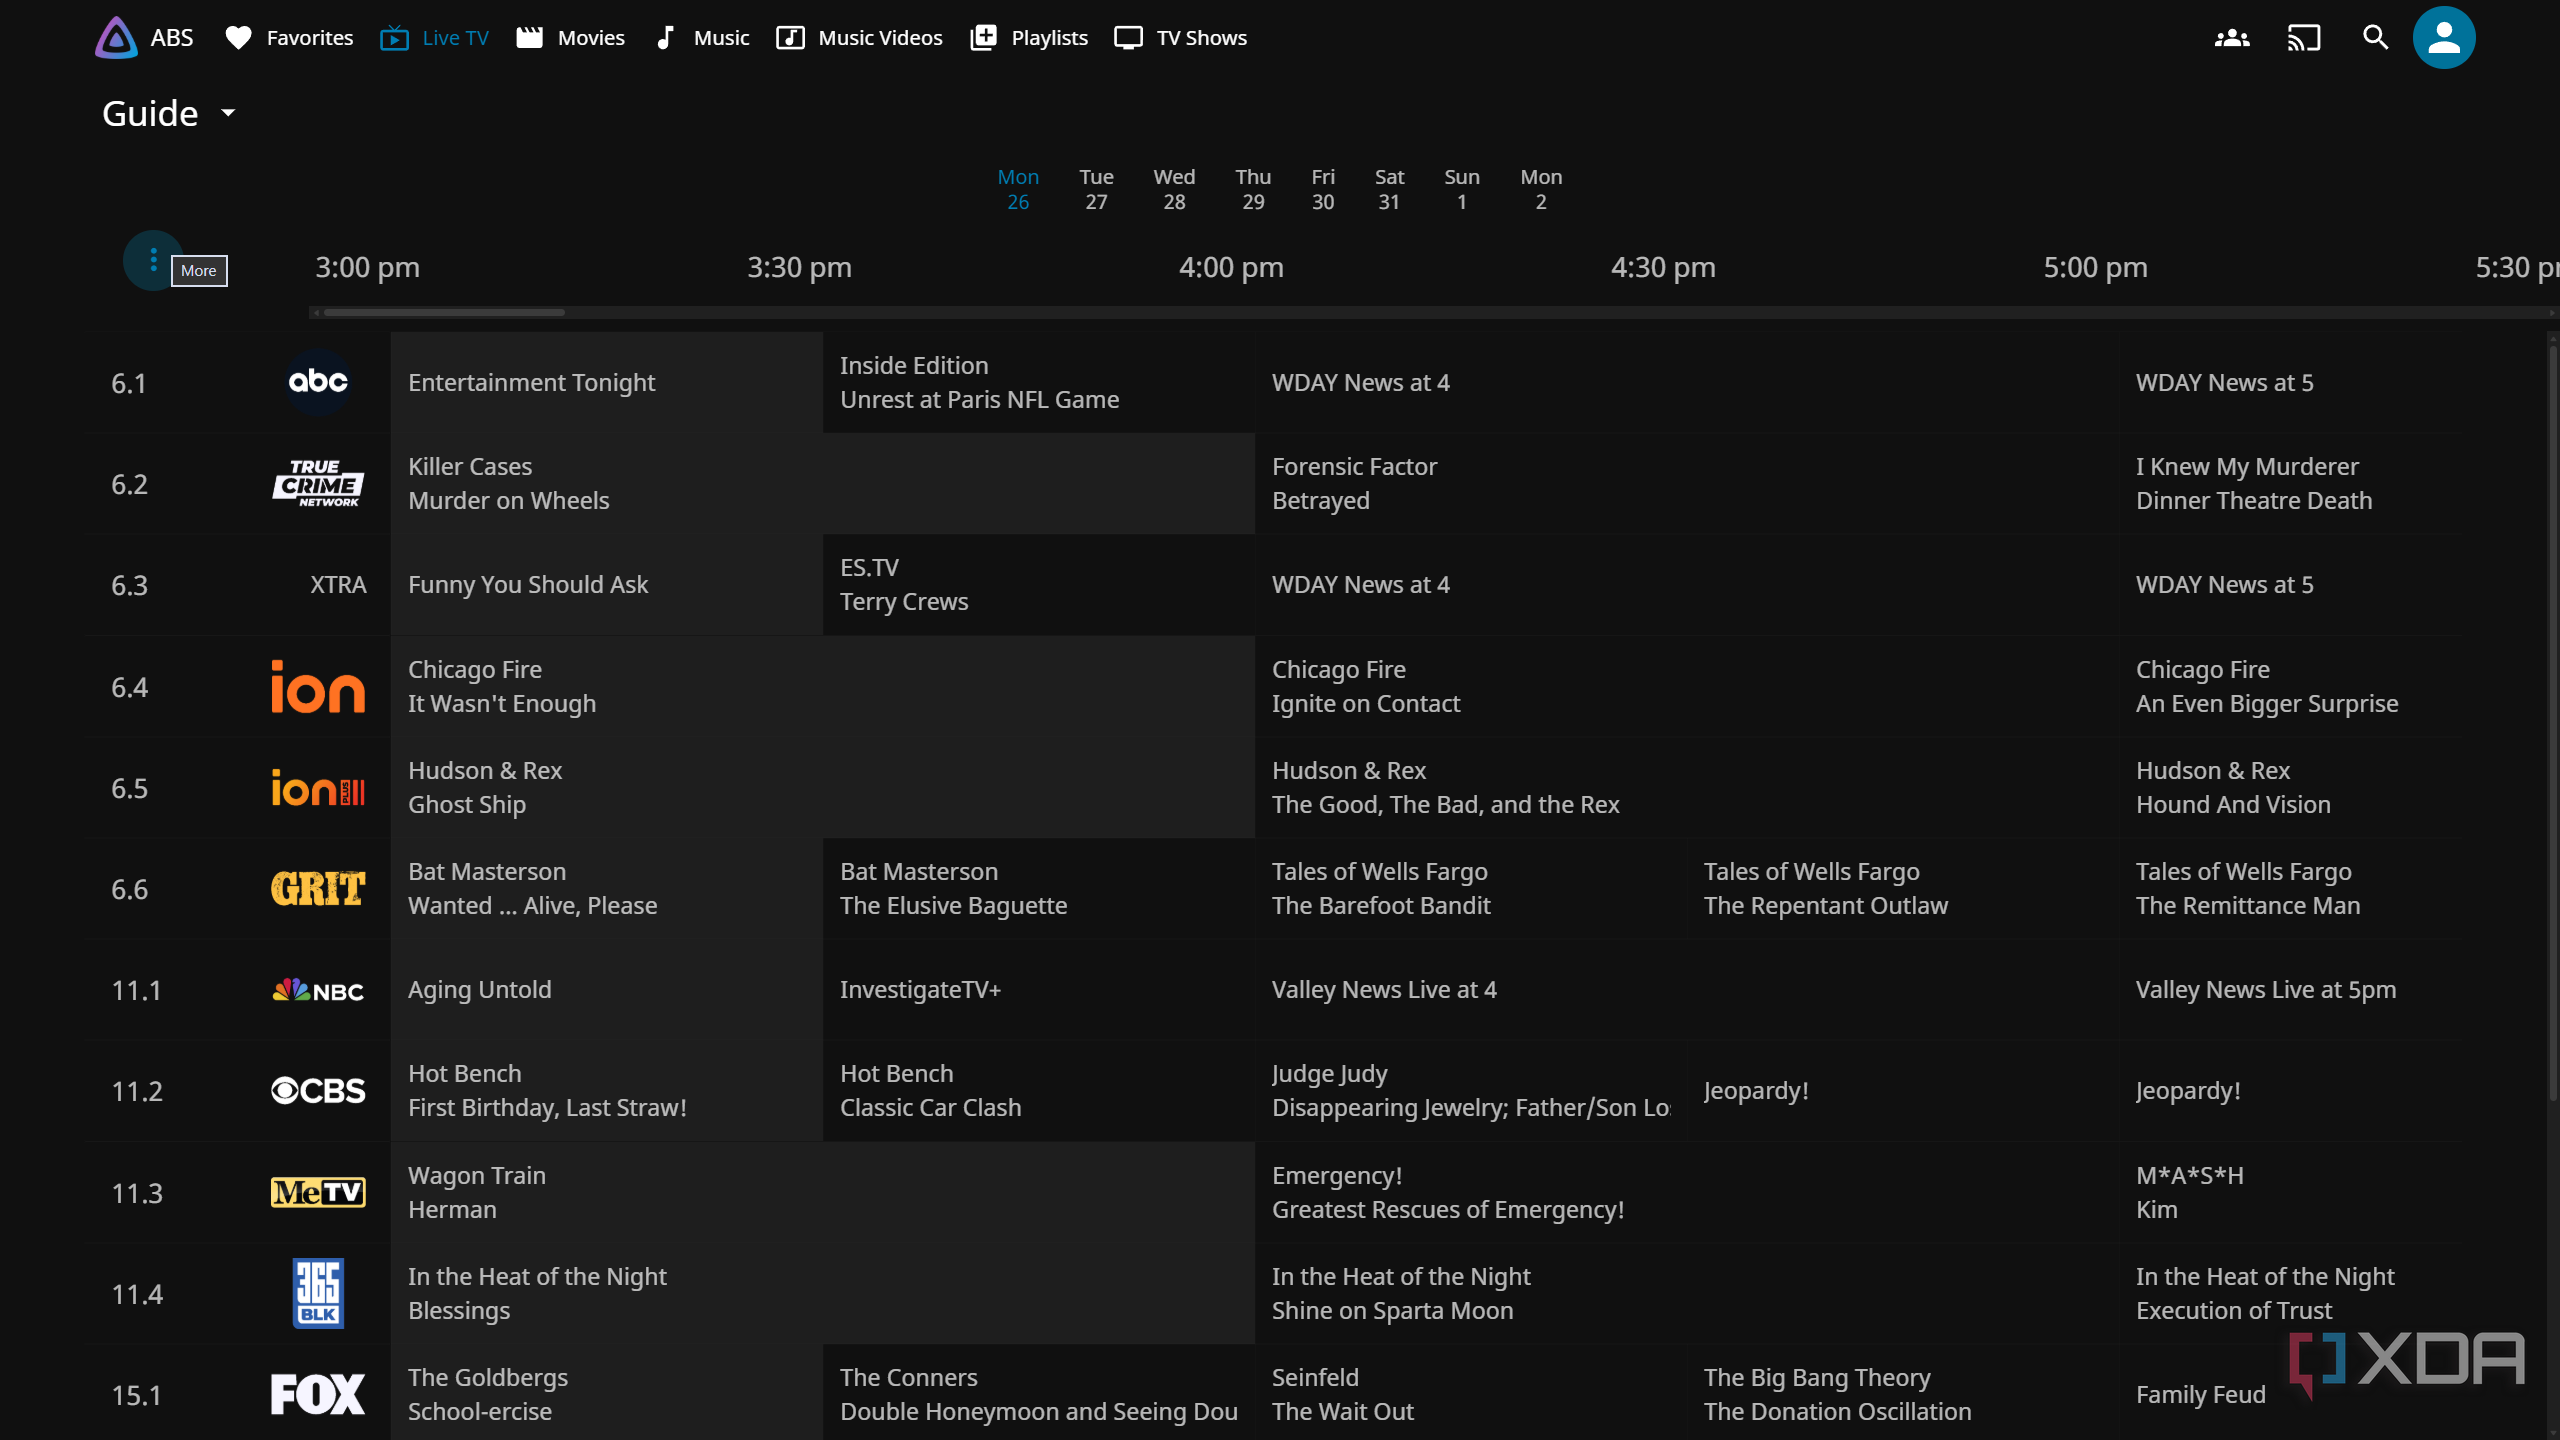Open the MeTV channel 11.3 logo
The height and width of the screenshot is (1440, 2560).
pyautogui.click(x=318, y=1192)
